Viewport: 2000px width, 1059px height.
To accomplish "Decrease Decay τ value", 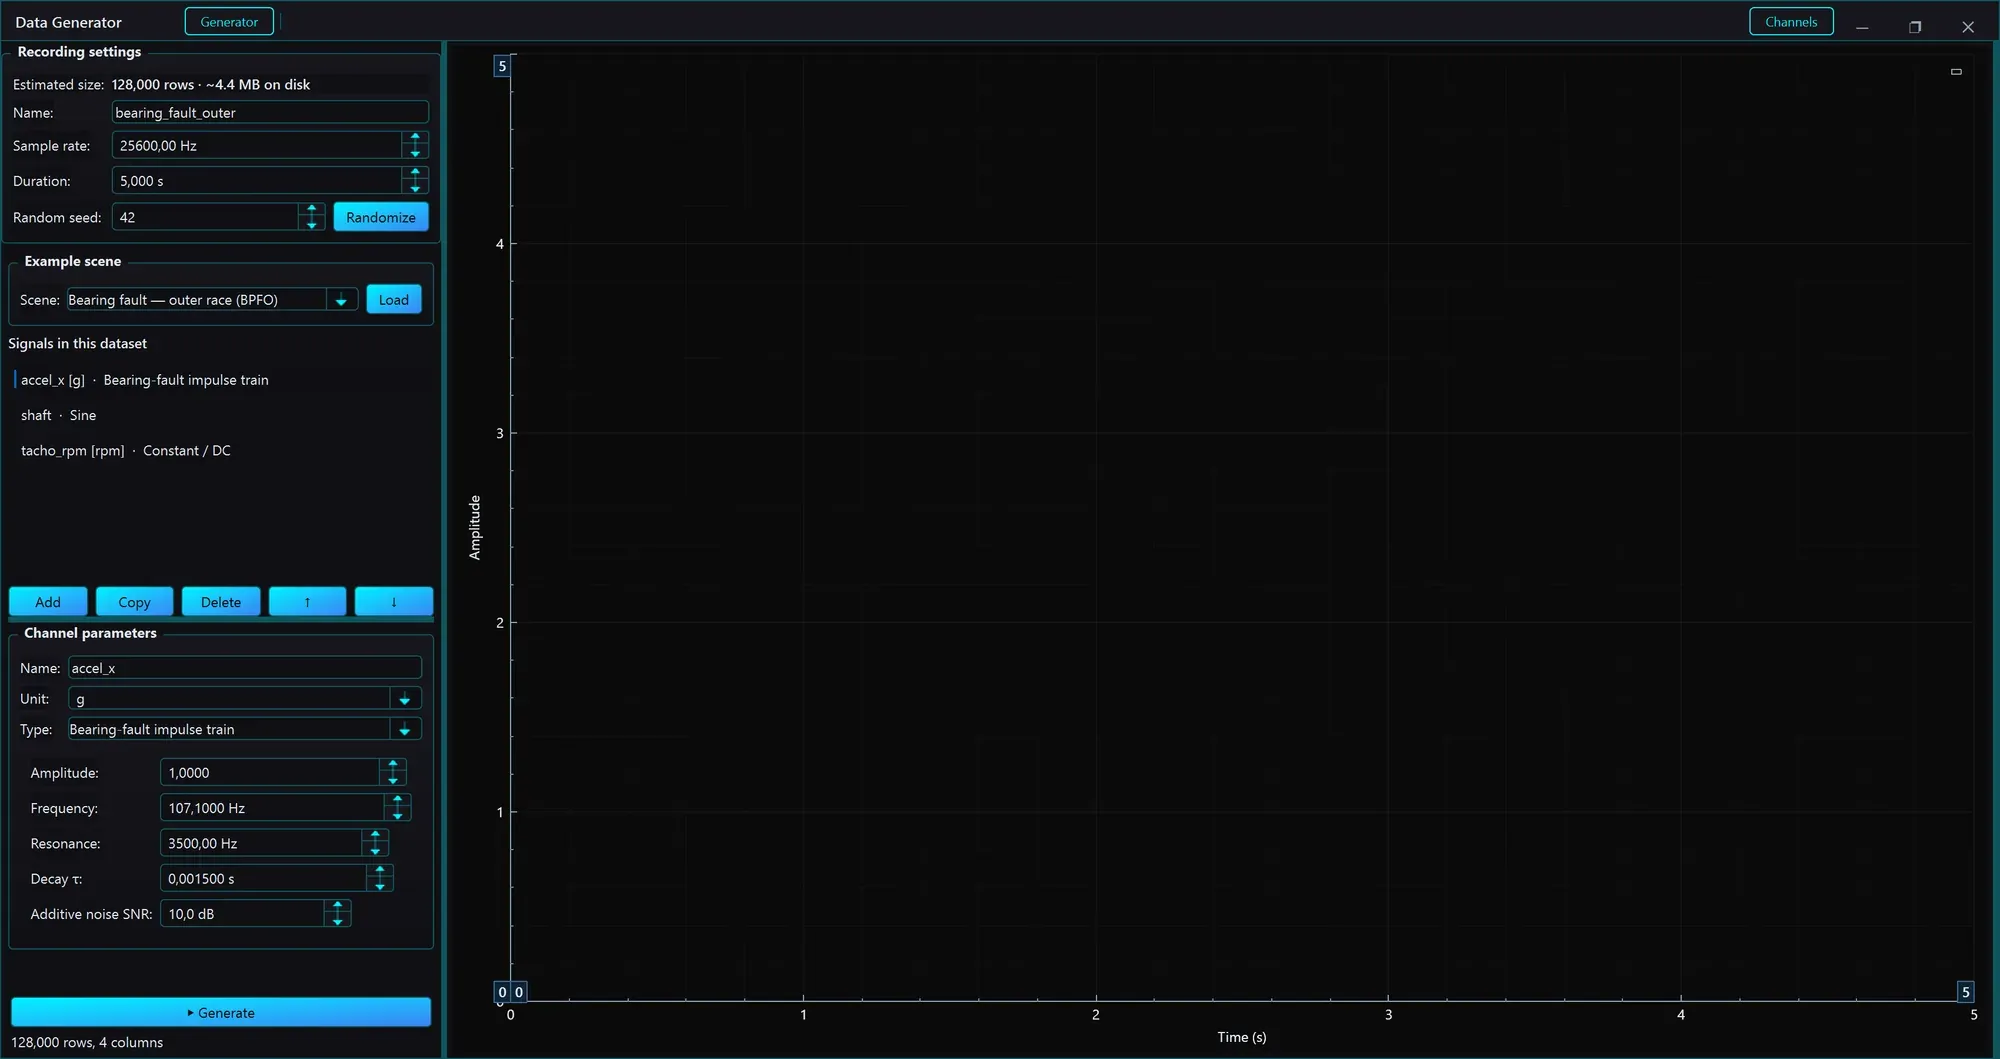I will (380, 886).
